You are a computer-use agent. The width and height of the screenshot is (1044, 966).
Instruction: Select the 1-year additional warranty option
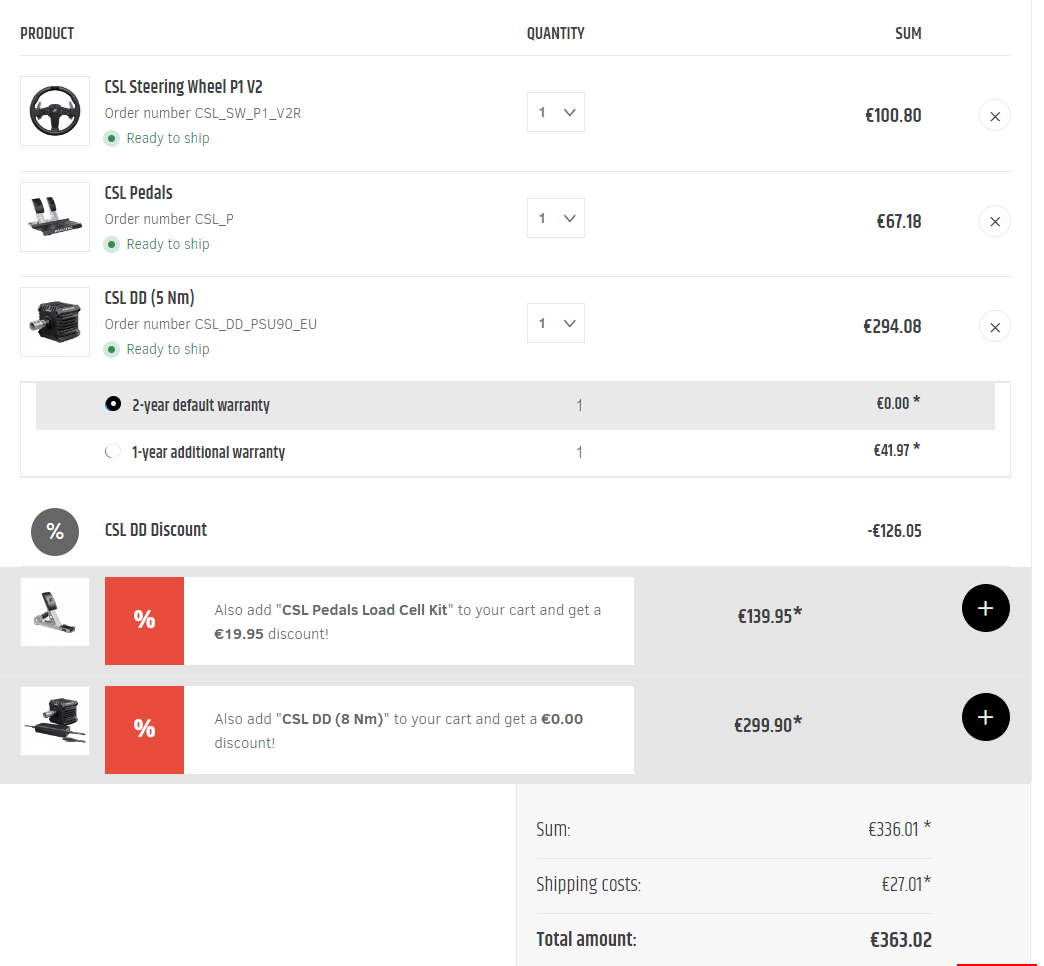[x=113, y=452]
